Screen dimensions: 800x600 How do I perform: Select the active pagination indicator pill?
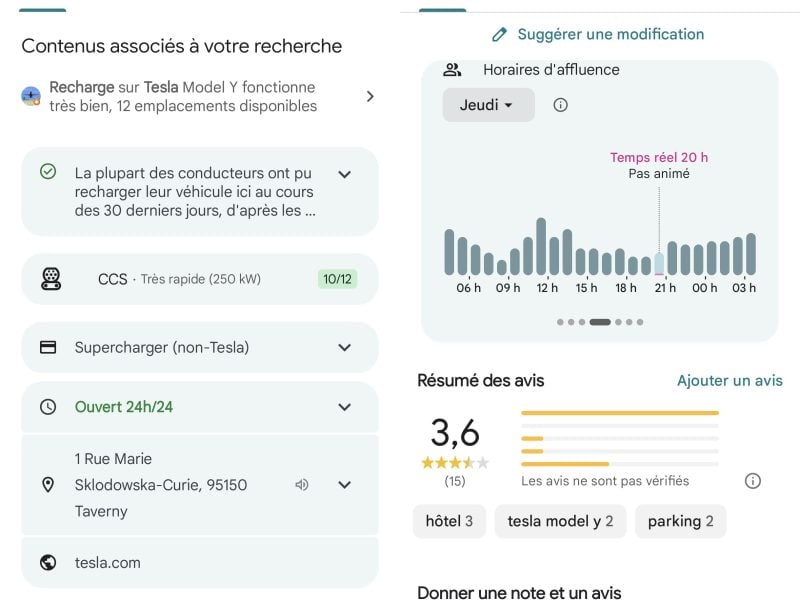[x=600, y=322]
